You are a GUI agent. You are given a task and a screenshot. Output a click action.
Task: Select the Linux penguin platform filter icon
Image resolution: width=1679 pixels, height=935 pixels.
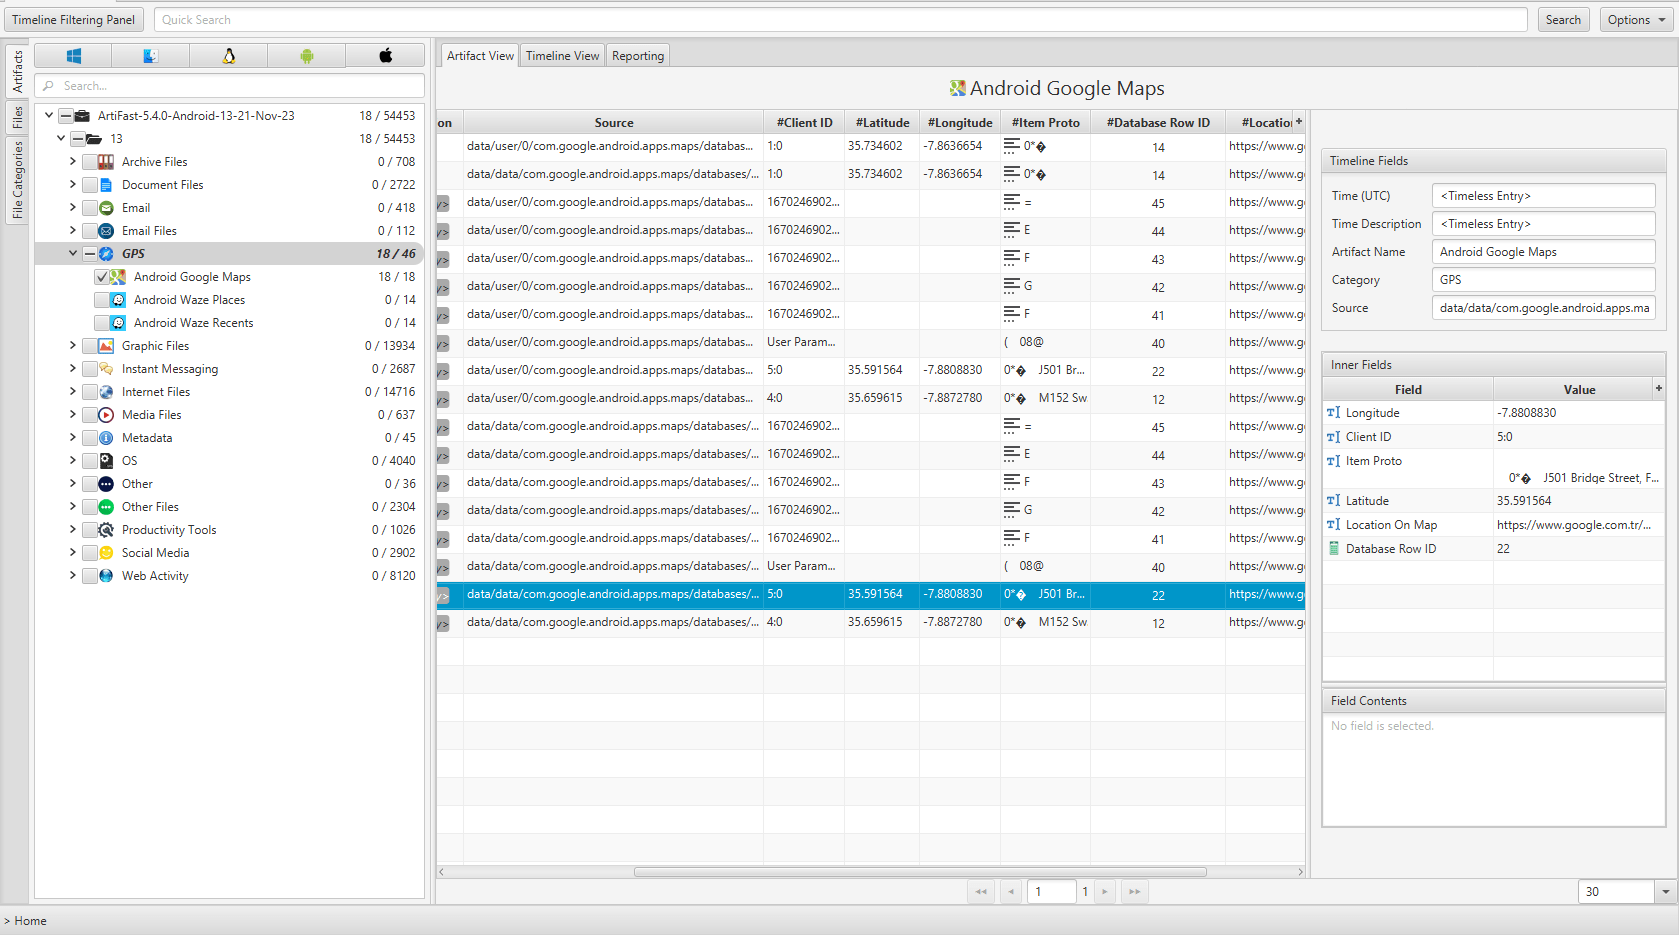point(229,56)
